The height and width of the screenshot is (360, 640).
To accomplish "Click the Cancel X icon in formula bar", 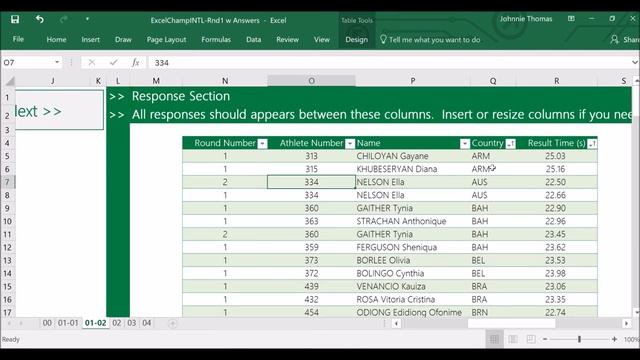I will point(91,62).
